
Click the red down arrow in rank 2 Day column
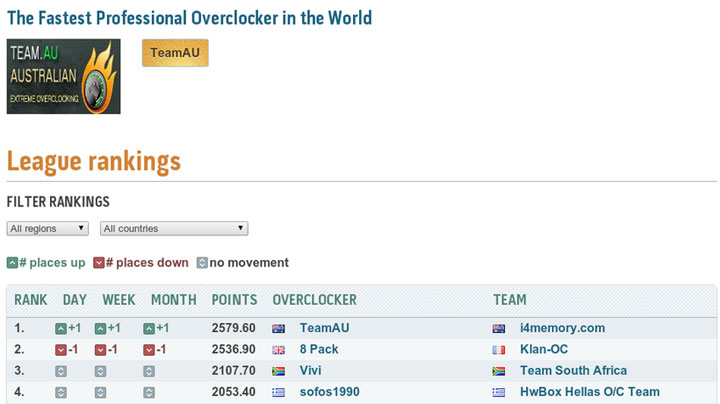pyautogui.click(x=61, y=349)
